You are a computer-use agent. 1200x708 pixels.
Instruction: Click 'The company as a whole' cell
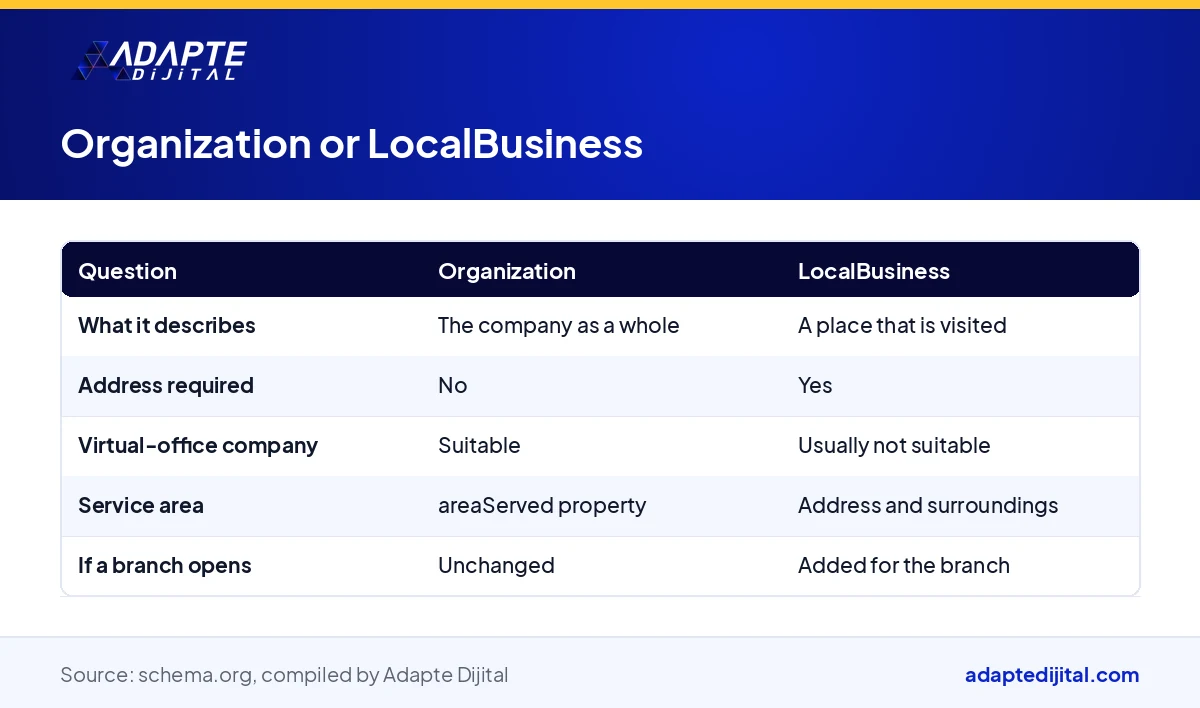(x=558, y=325)
